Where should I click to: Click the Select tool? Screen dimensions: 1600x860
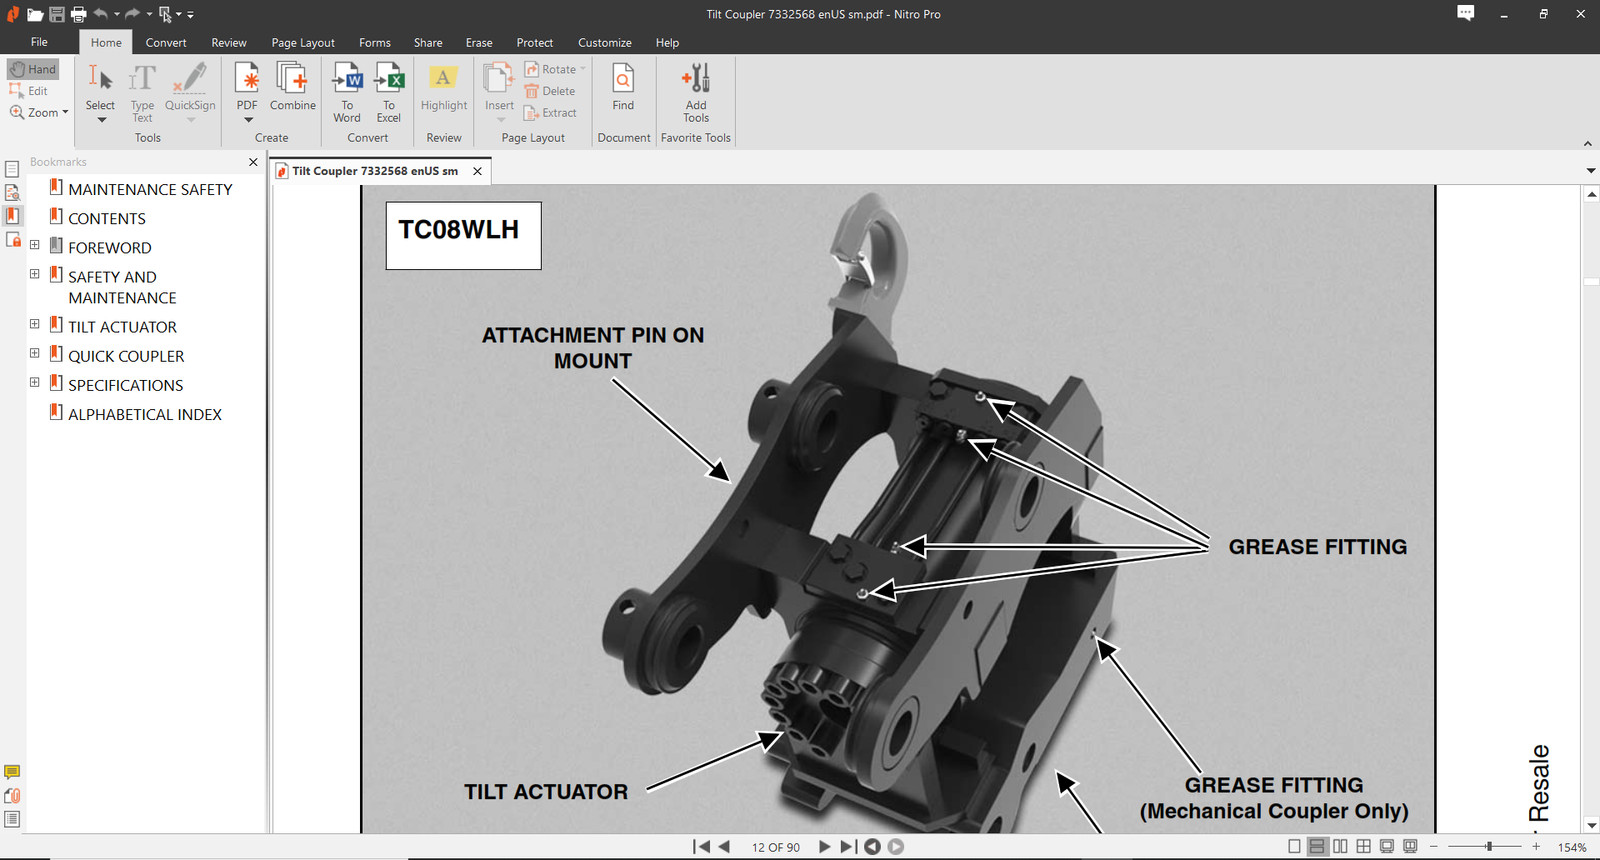point(100,92)
